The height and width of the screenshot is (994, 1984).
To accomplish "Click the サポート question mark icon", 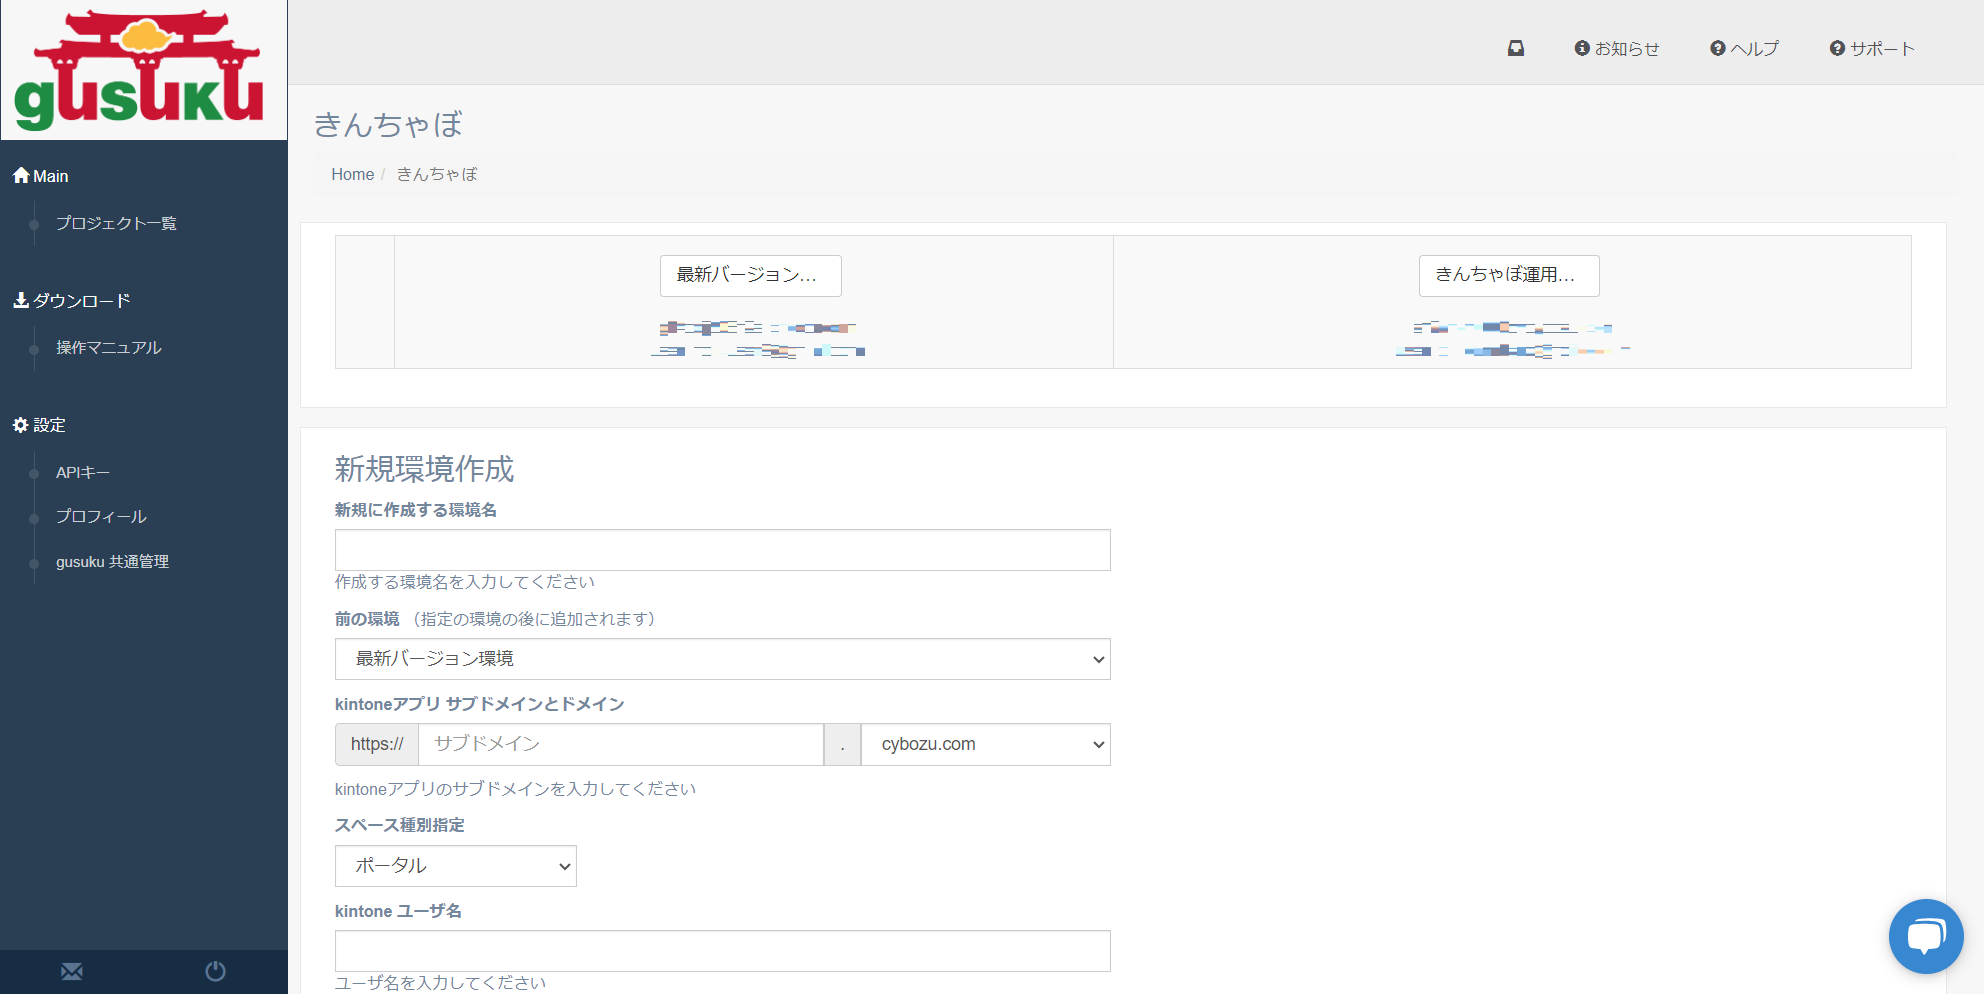I will click(x=1837, y=48).
